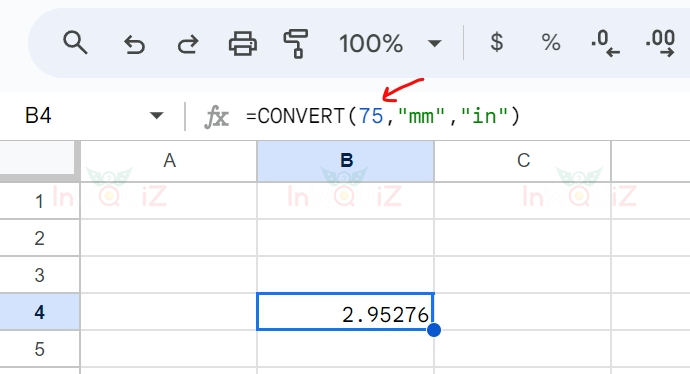Select empty cell B1

345,201
